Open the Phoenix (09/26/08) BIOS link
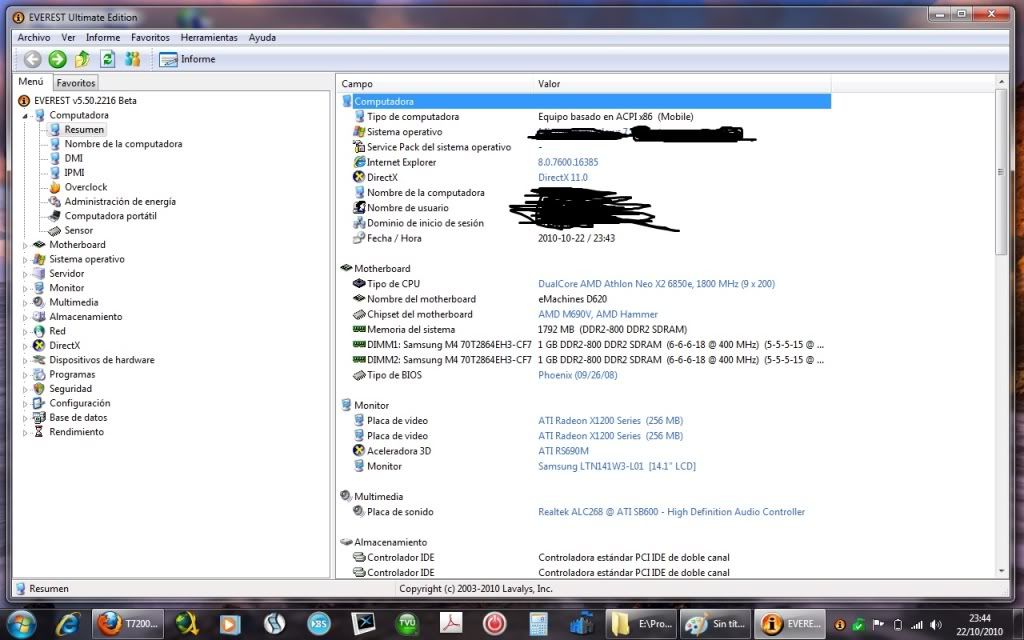Screen dimensions: 1024x640 pos(577,375)
